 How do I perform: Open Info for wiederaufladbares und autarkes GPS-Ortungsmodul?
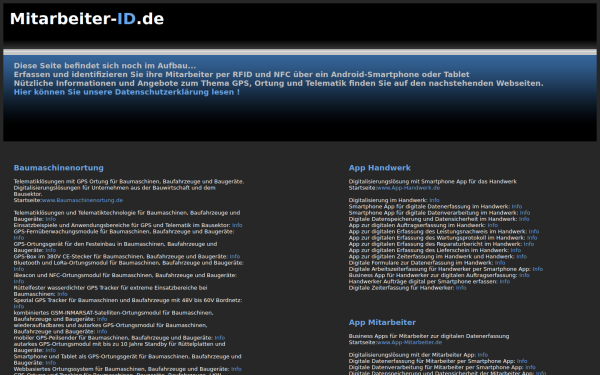pyautogui.click(x=102, y=332)
